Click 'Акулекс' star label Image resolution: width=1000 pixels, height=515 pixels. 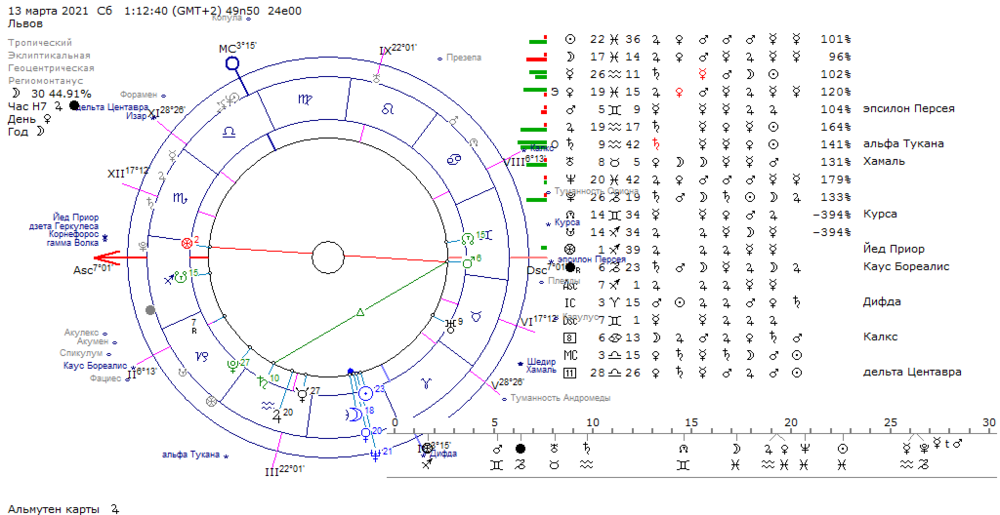coord(82,333)
